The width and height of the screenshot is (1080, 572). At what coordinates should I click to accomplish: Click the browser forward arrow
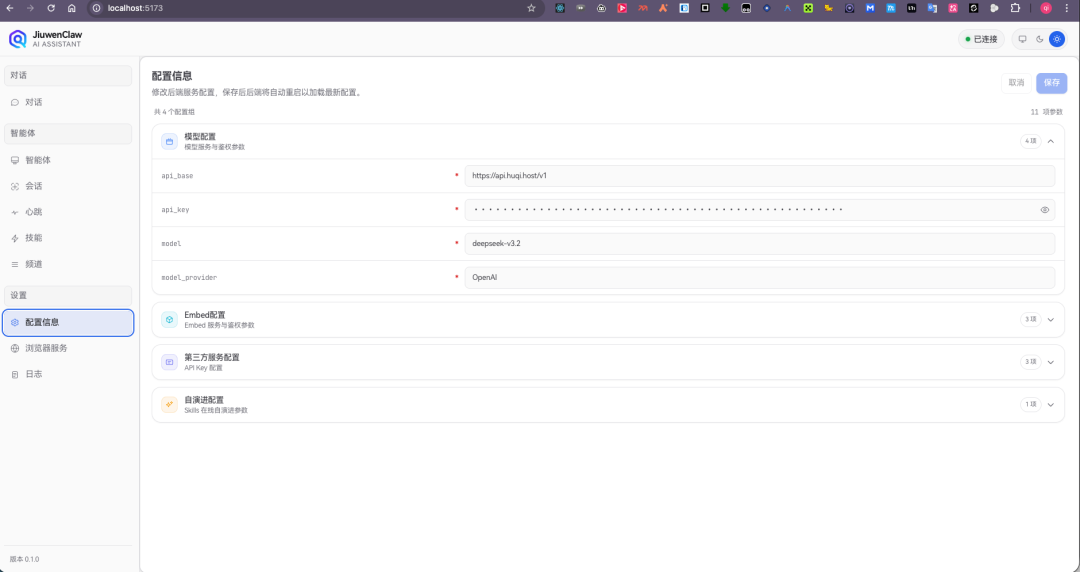click(x=30, y=8)
